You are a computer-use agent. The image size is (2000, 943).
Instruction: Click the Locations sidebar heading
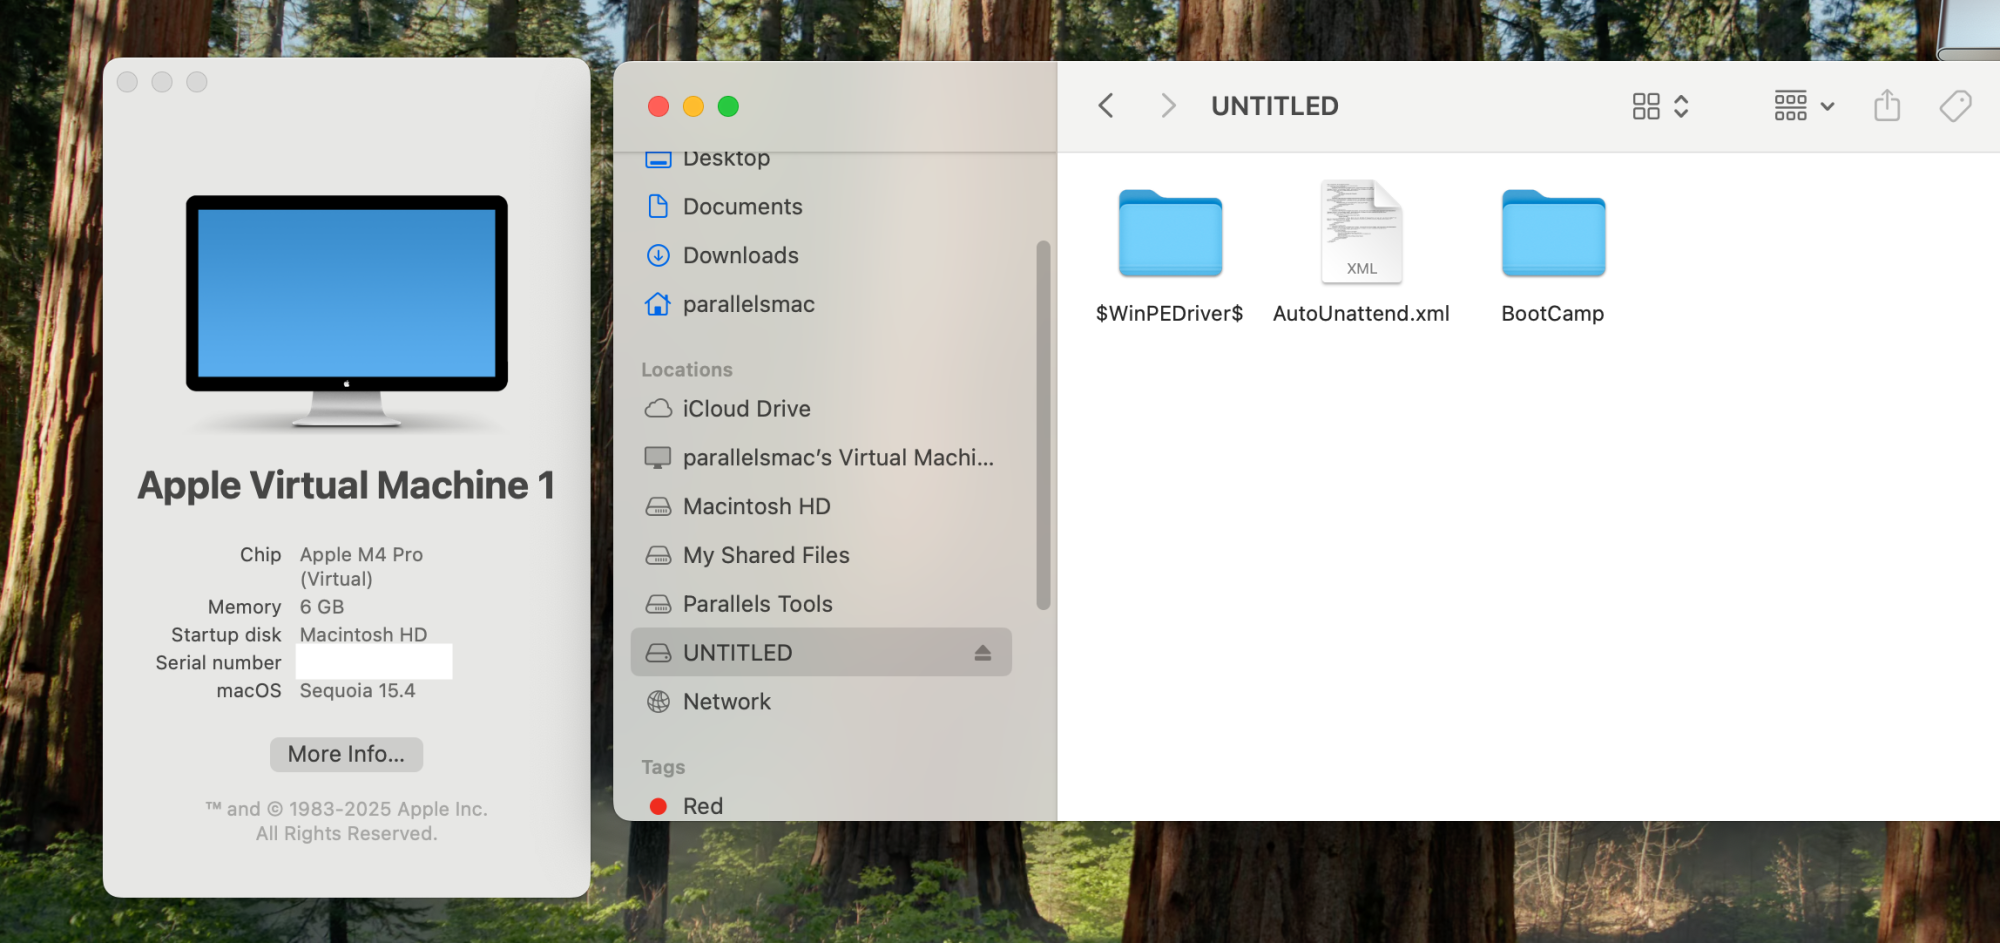pos(687,370)
